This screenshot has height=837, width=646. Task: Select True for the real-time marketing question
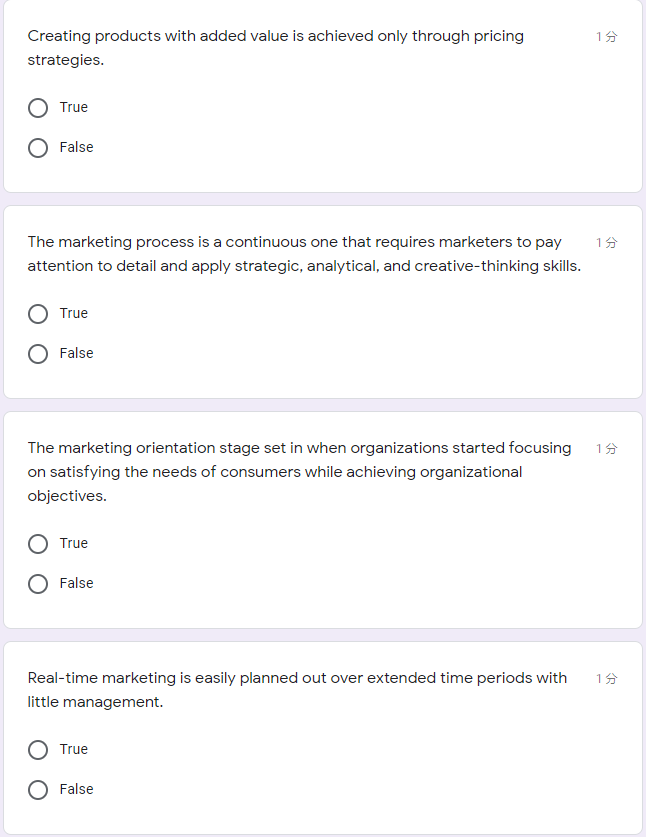pos(37,749)
